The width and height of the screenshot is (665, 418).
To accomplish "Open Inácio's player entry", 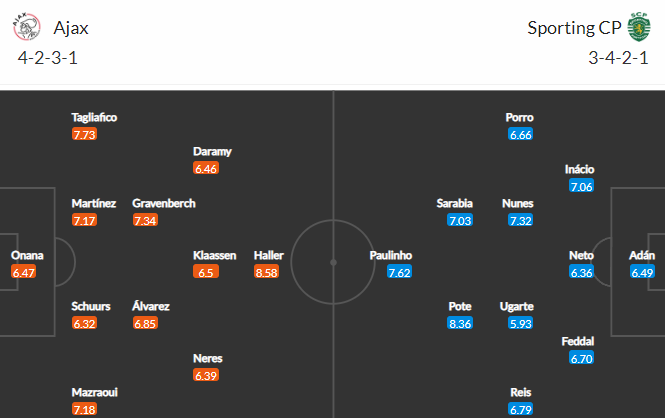I will pos(579,169).
